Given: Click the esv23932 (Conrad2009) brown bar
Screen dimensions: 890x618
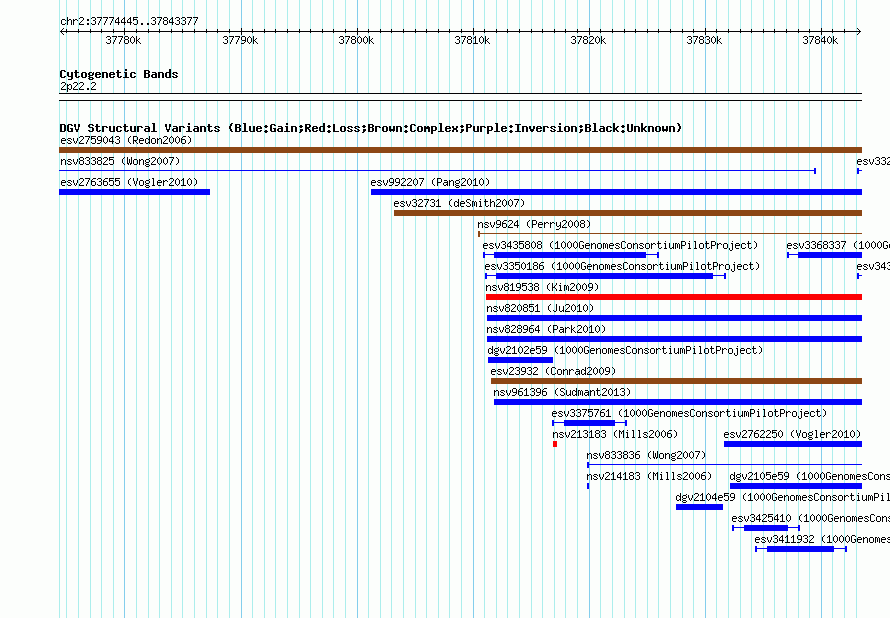Looking at the screenshot, I should click(x=677, y=381).
